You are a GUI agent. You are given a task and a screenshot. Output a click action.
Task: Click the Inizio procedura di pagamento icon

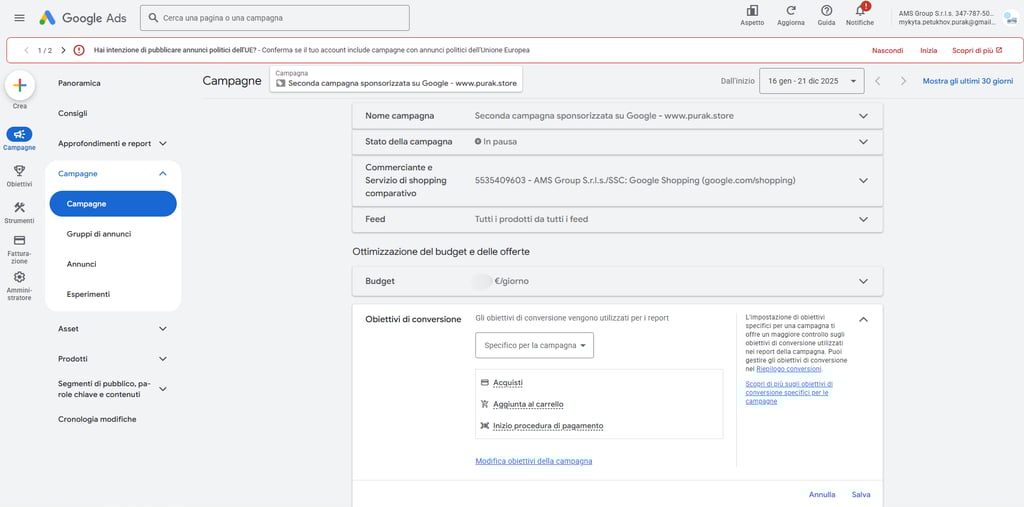(485, 426)
